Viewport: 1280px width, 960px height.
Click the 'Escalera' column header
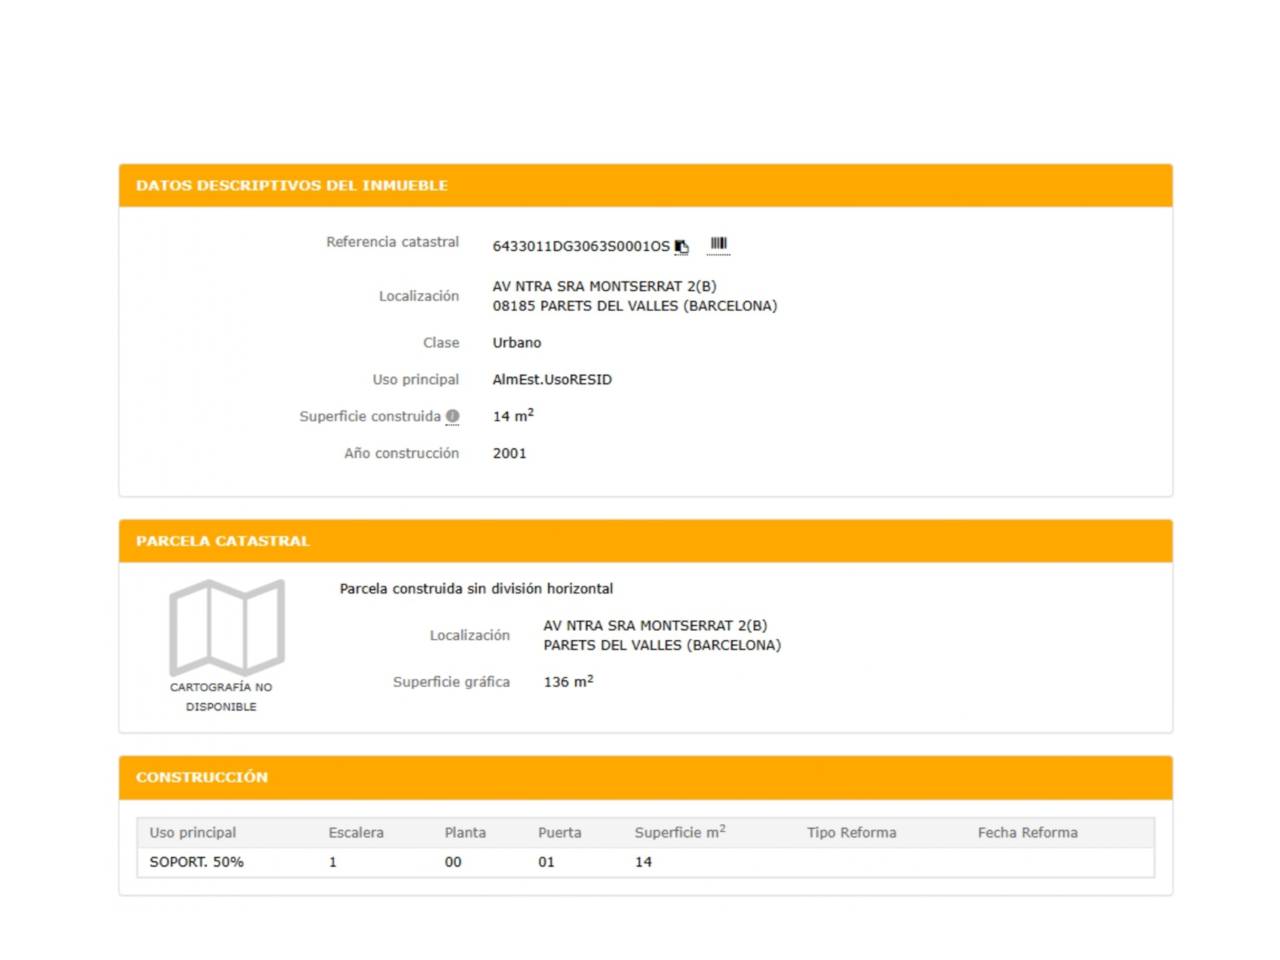356,832
